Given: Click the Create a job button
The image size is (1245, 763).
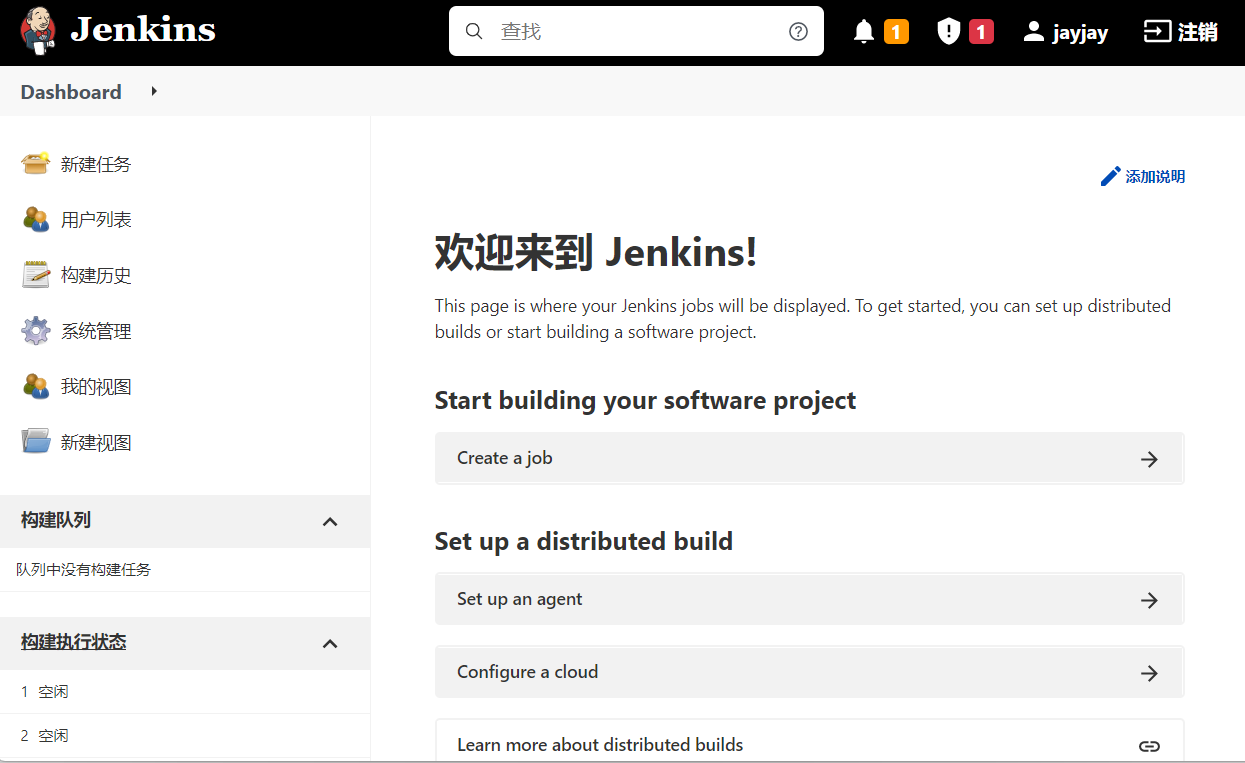Looking at the screenshot, I should coord(809,459).
